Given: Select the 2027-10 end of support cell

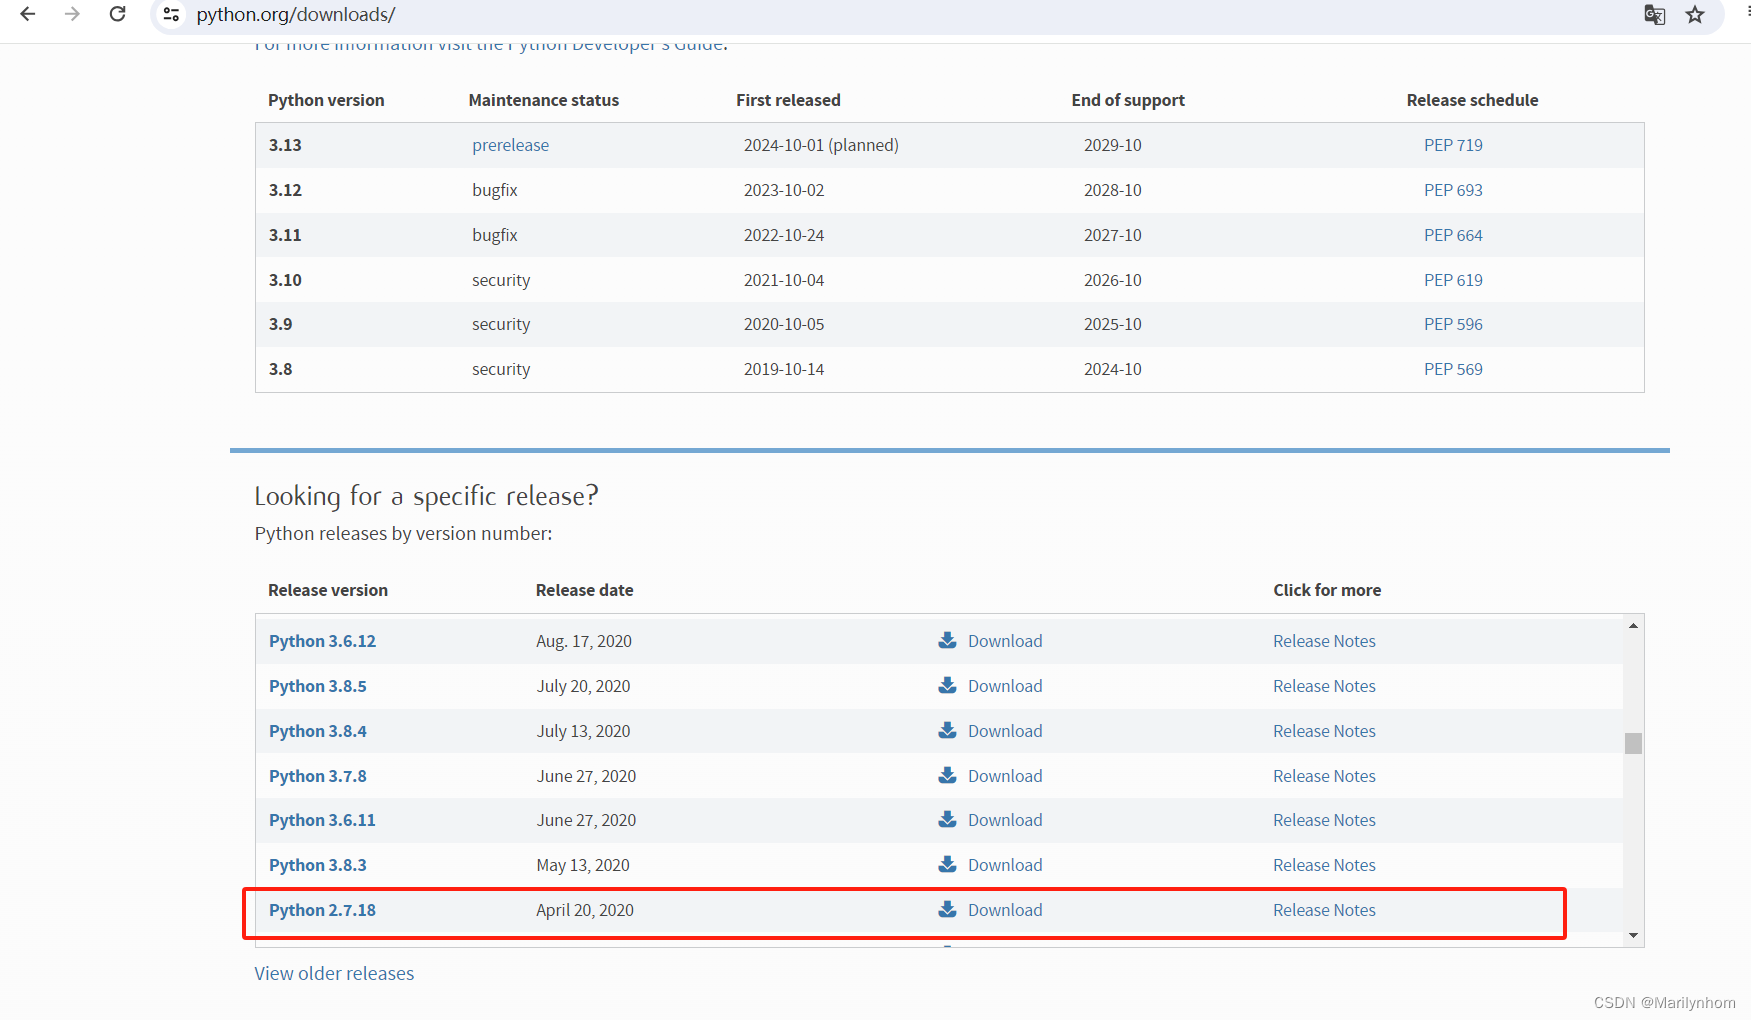Looking at the screenshot, I should [1112, 235].
